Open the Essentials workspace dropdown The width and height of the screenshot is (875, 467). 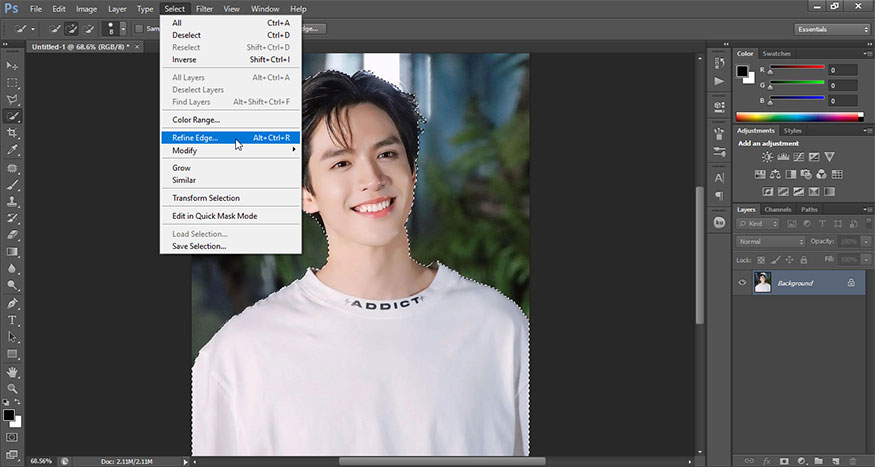click(x=831, y=29)
